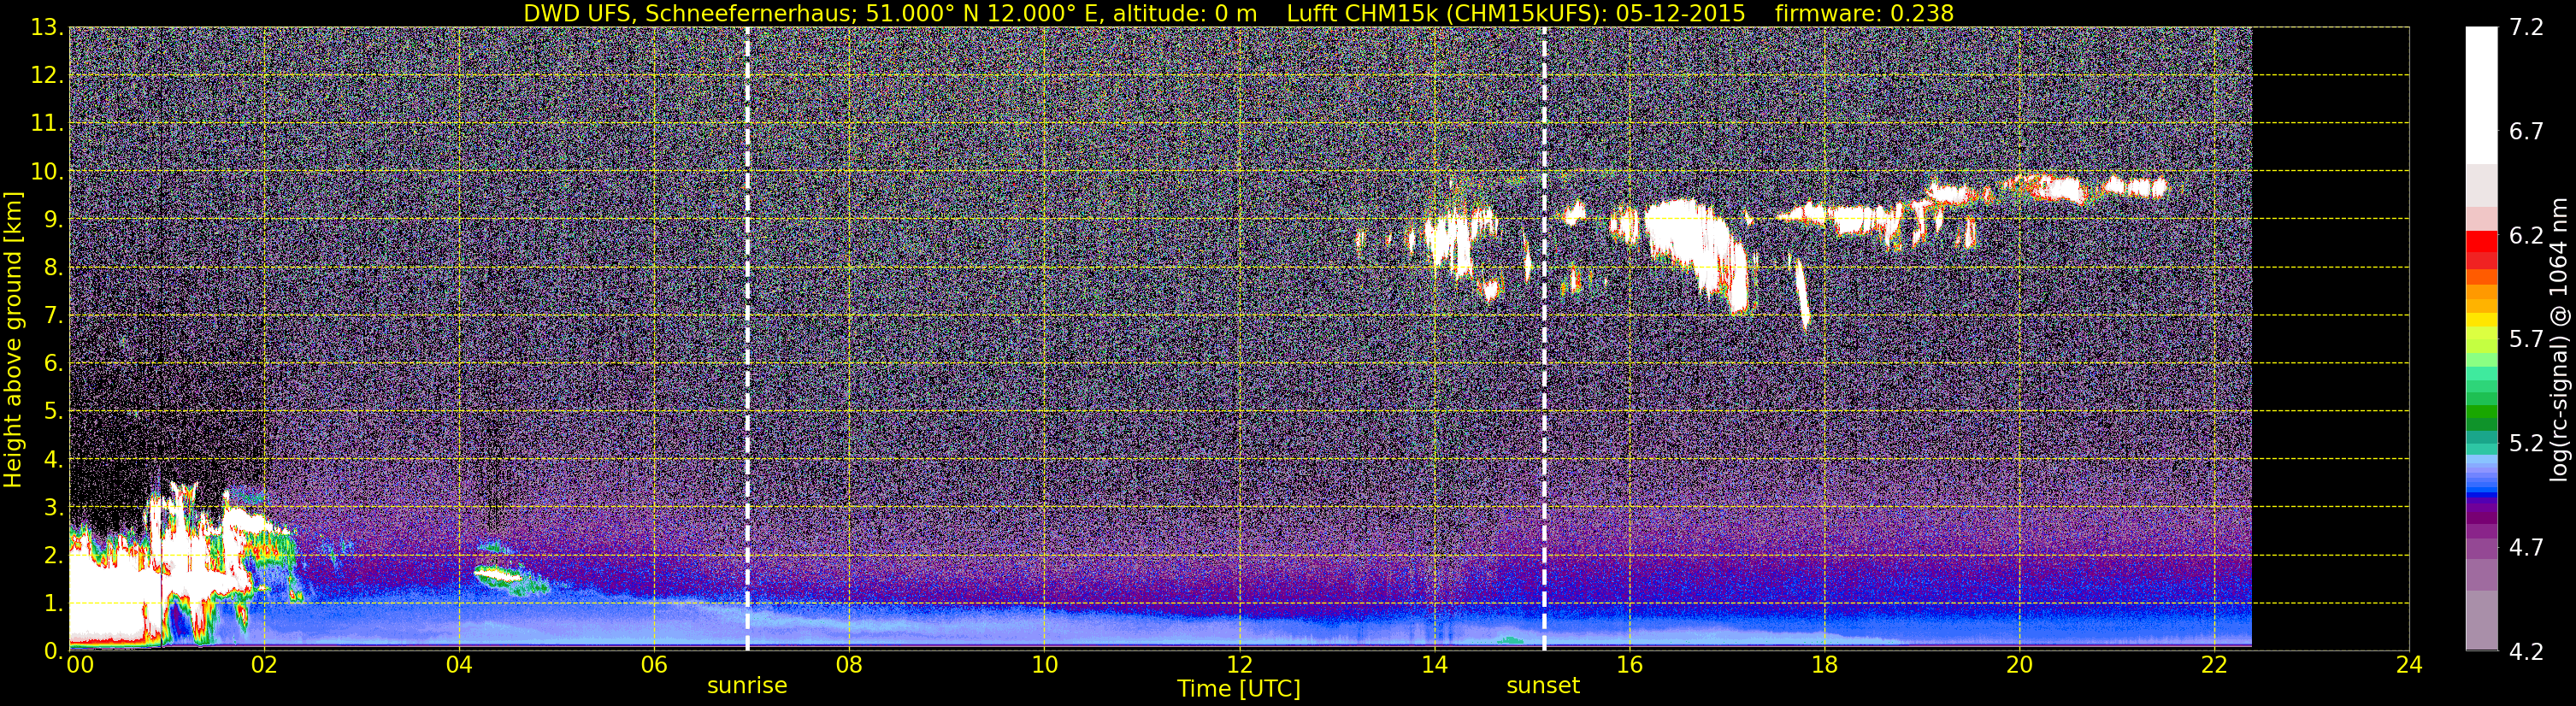This screenshot has height=706, width=2576.
Task: Click the time axis tick '08'
Action: point(848,665)
